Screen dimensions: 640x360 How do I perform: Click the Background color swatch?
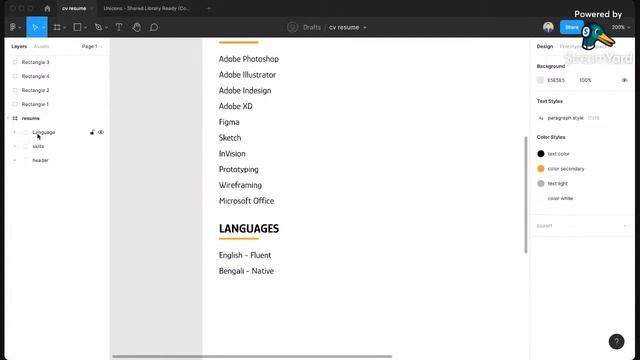[x=540, y=80]
